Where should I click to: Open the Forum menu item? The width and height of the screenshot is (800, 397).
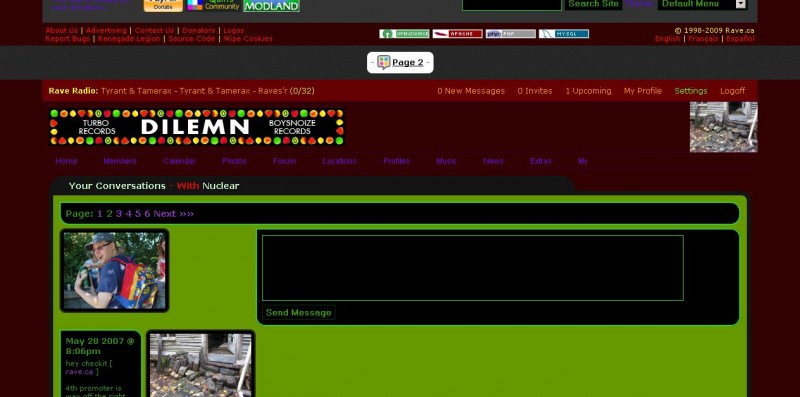point(284,161)
